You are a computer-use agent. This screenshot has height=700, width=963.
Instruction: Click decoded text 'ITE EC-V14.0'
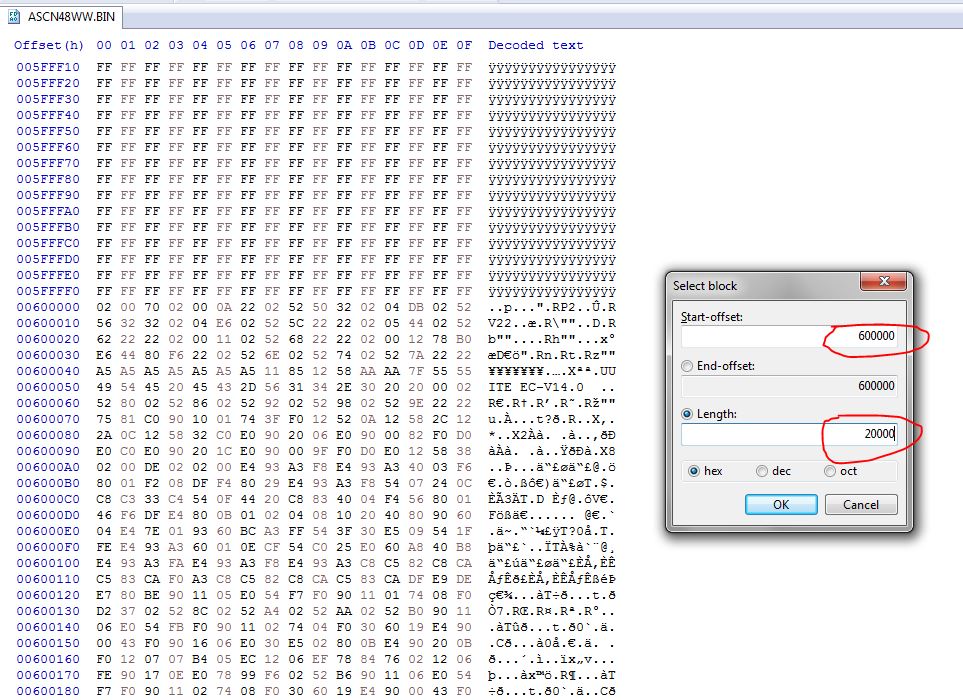[x=536, y=387]
